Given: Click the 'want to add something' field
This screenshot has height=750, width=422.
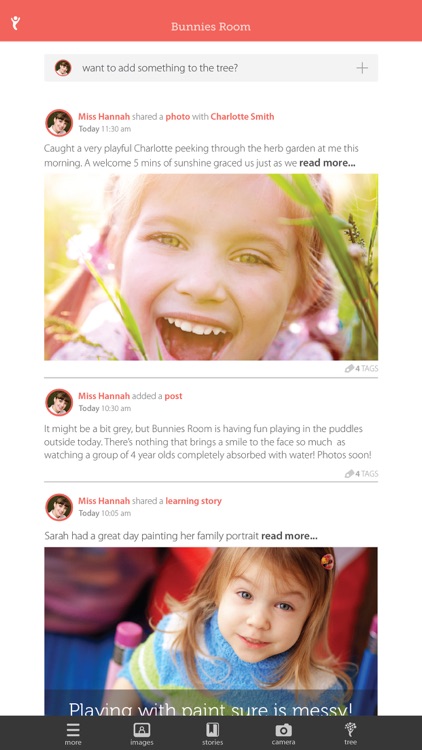Looking at the screenshot, I should pyautogui.click(x=211, y=68).
